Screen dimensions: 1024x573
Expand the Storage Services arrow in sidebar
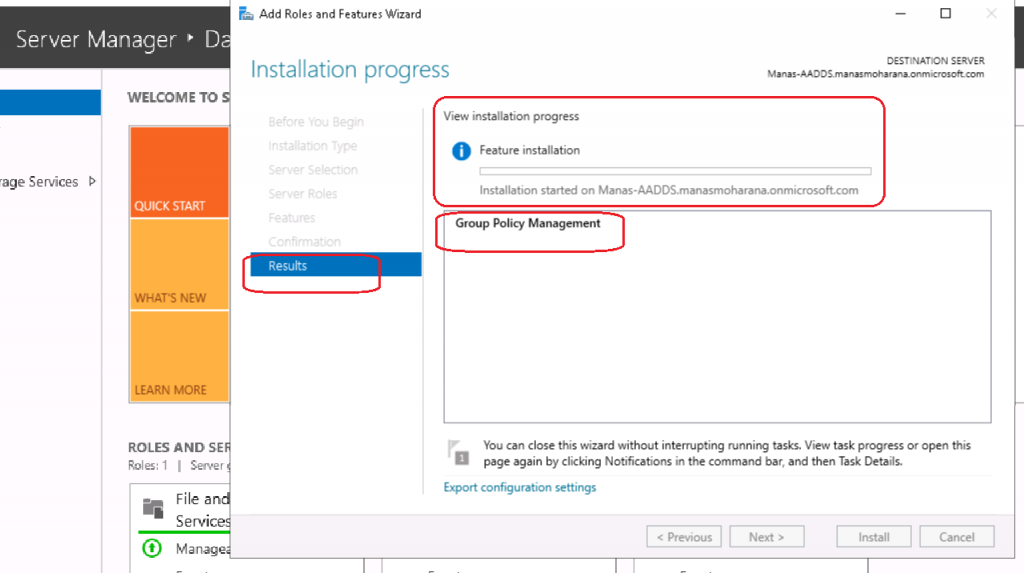(93, 182)
